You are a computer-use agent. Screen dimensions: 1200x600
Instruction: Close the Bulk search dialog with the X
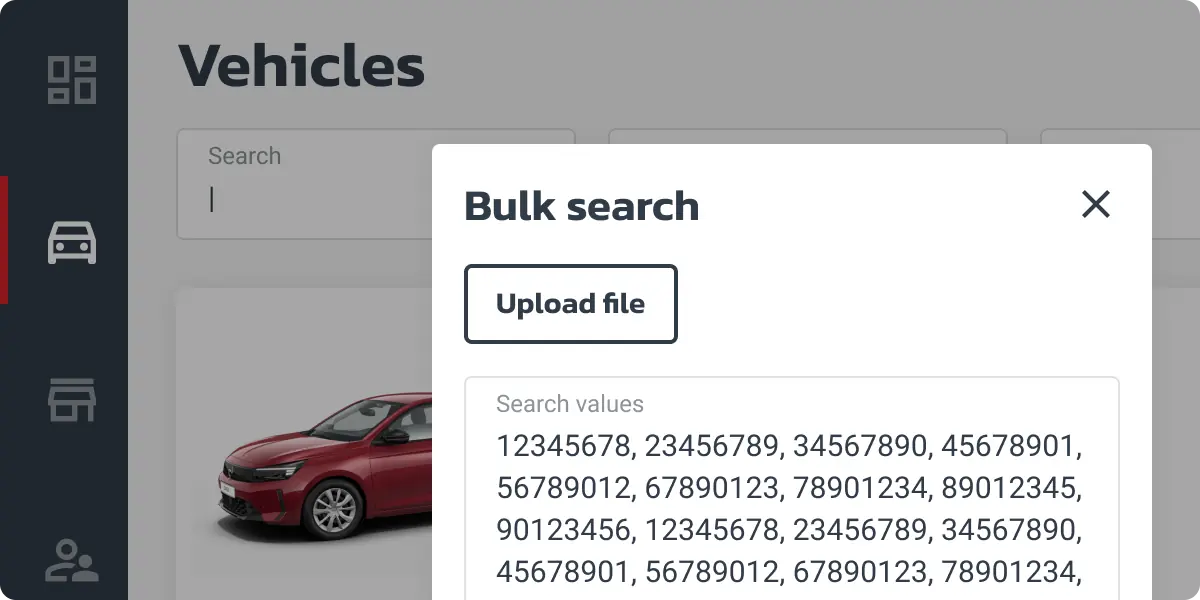pos(1096,205)
